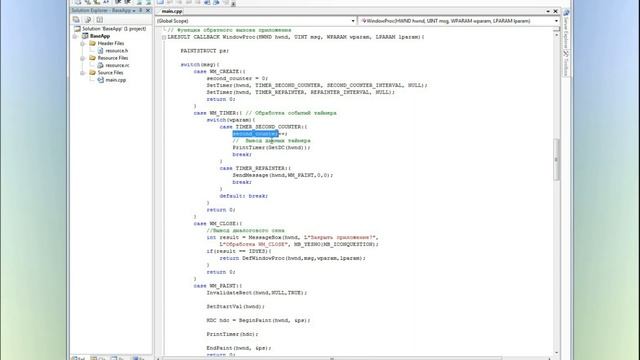
Task: Click 'InvalidateRect(hwnd,NULL,TRUE);' line
Action: point(257,293)
